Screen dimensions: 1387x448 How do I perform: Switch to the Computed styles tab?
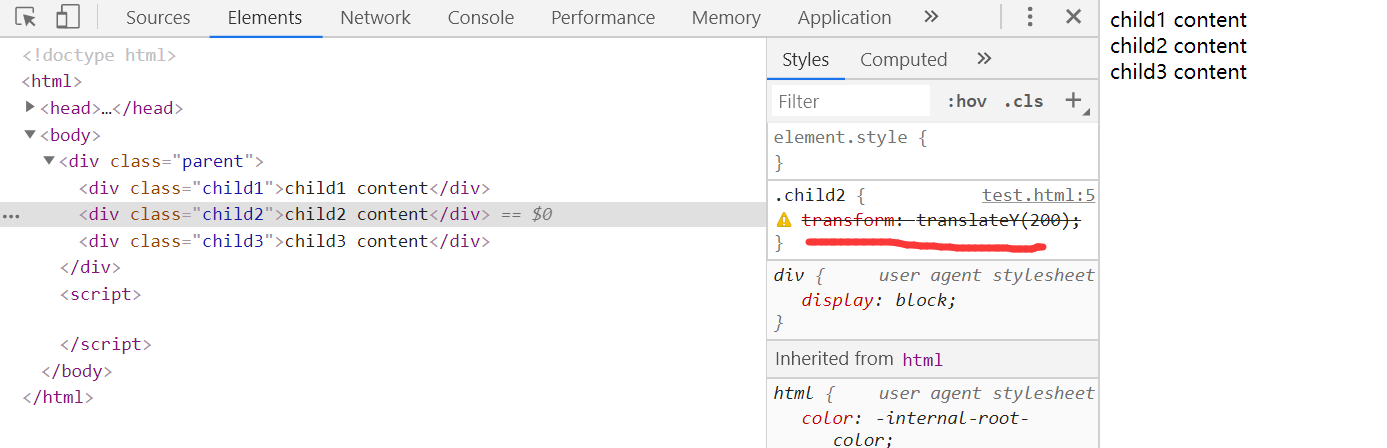(x=903, y=60)
